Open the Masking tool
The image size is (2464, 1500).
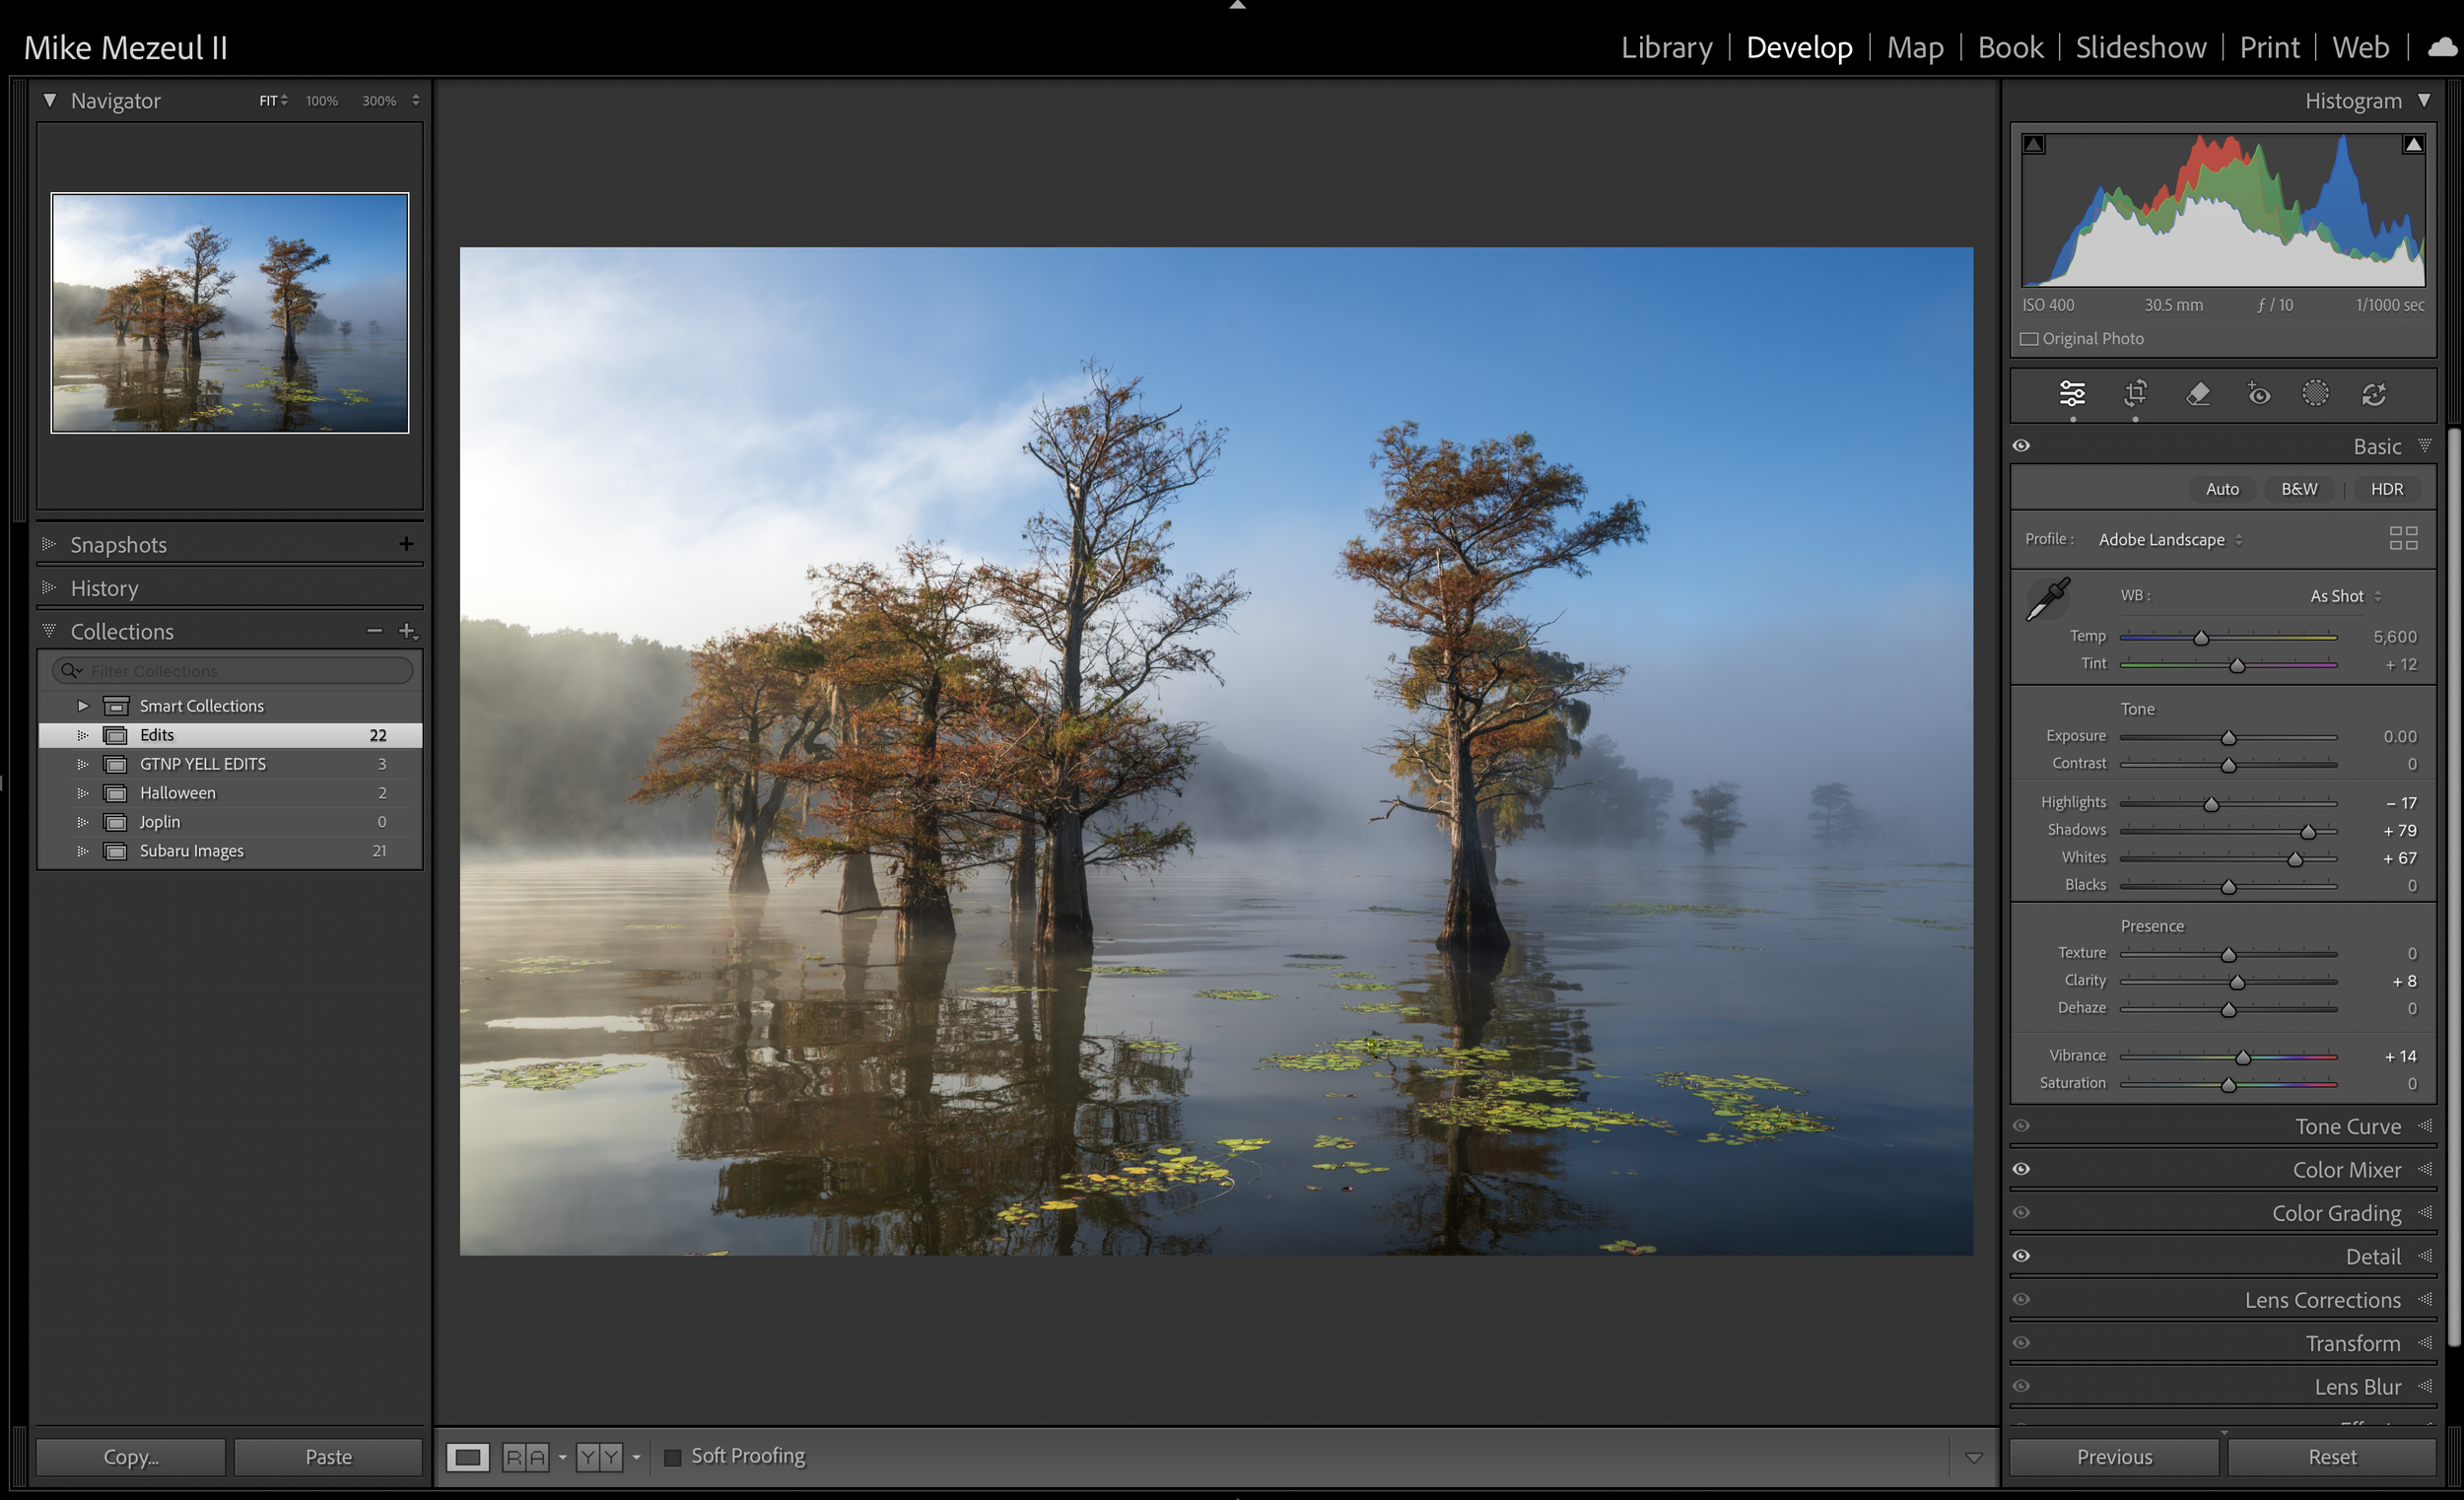[2315, 394]
